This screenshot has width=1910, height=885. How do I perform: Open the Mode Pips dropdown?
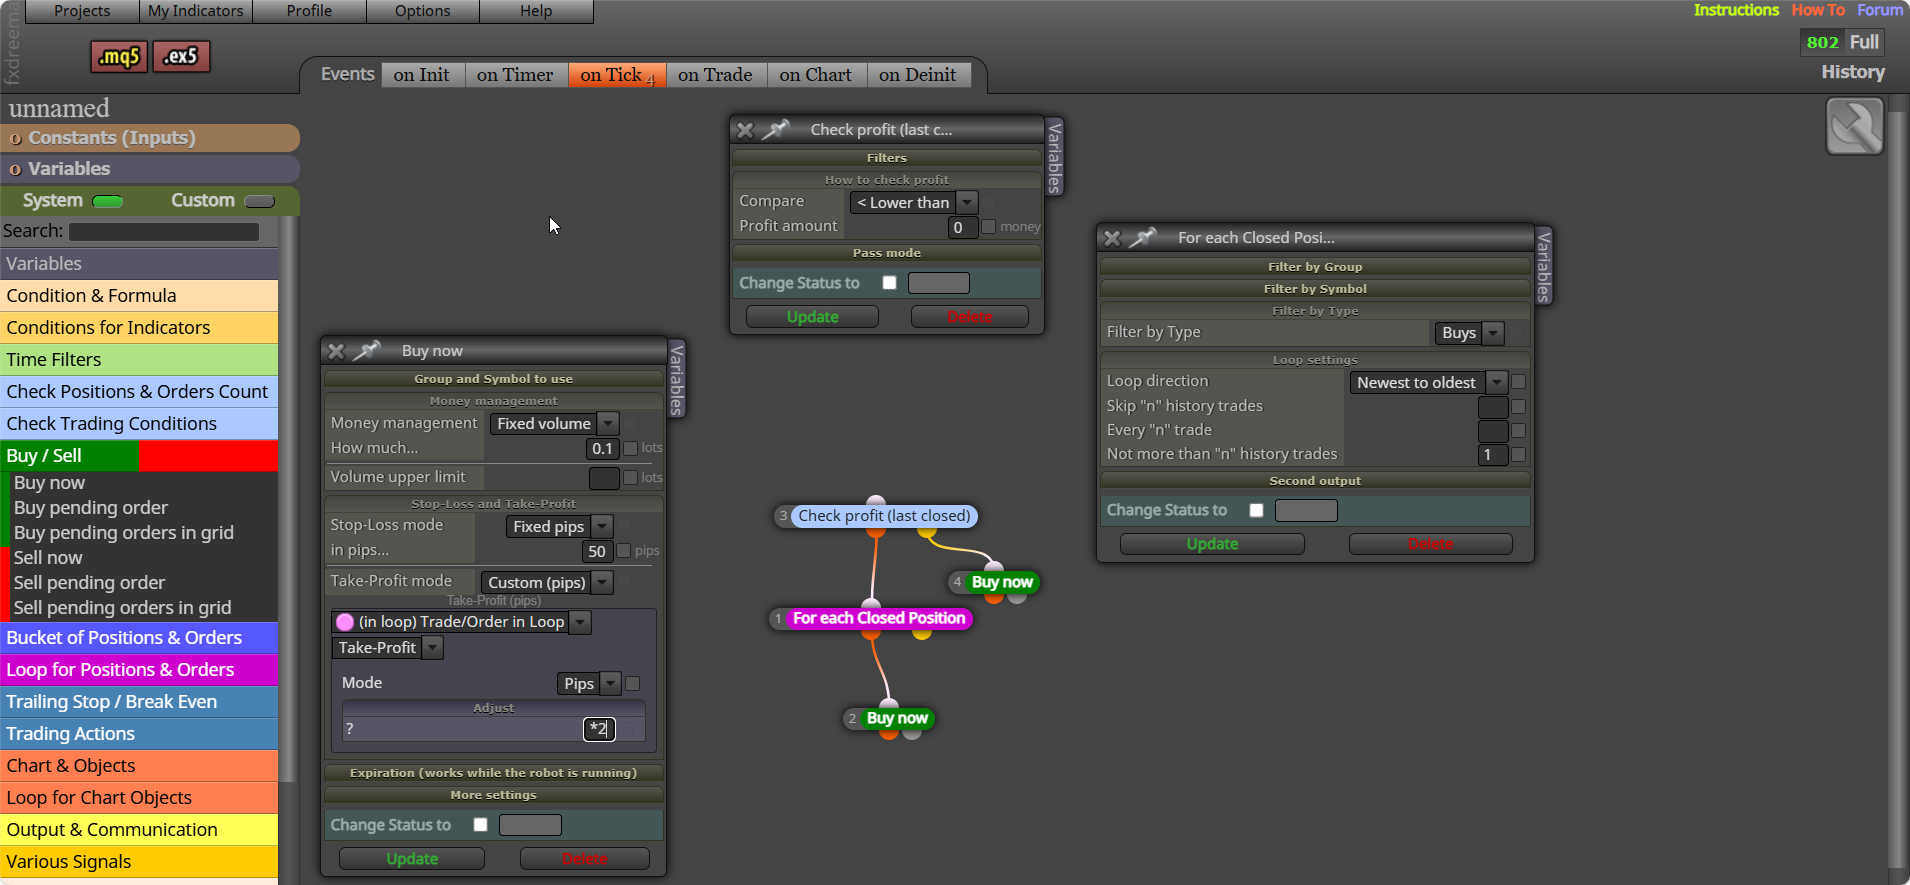(589, 683)
